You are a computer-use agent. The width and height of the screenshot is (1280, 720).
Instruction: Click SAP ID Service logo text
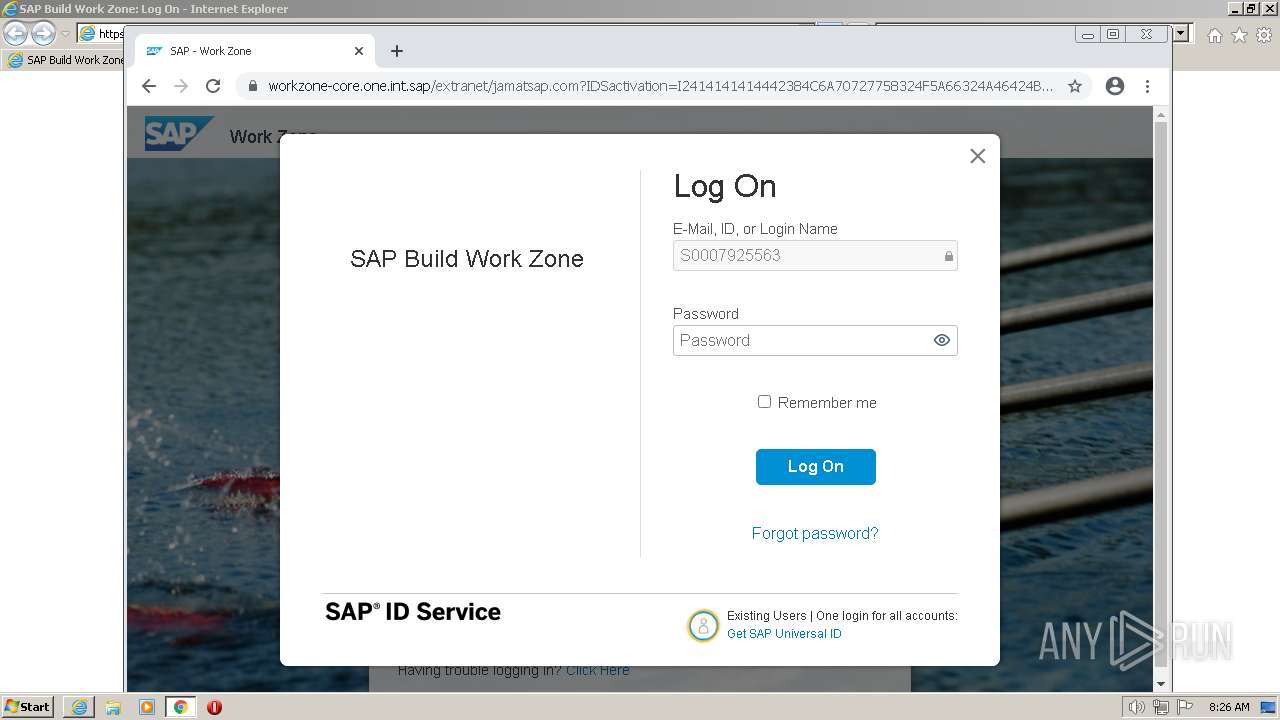(x=413, y=612)
